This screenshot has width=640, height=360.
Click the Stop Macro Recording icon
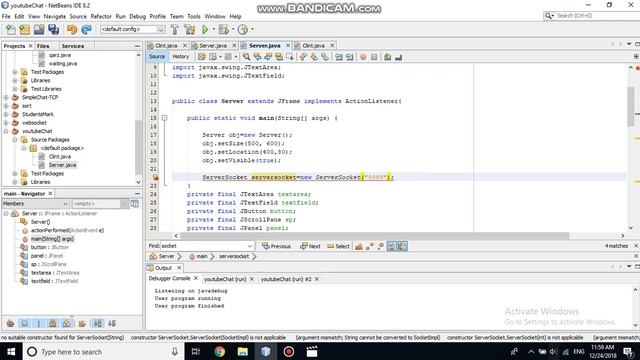[374, 57]
